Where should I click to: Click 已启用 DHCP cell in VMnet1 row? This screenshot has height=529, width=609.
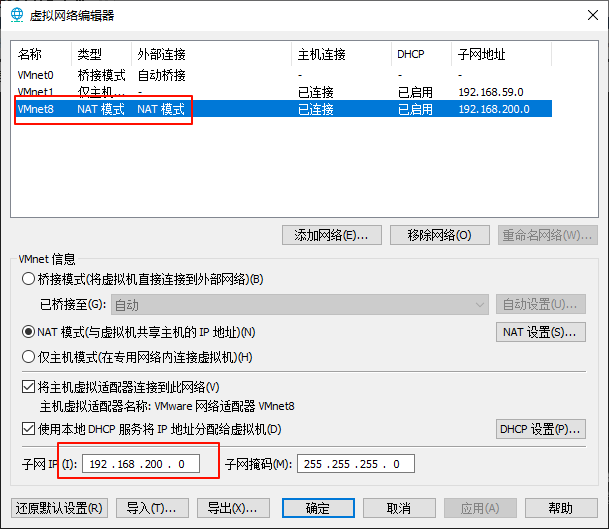coord(415,92)
